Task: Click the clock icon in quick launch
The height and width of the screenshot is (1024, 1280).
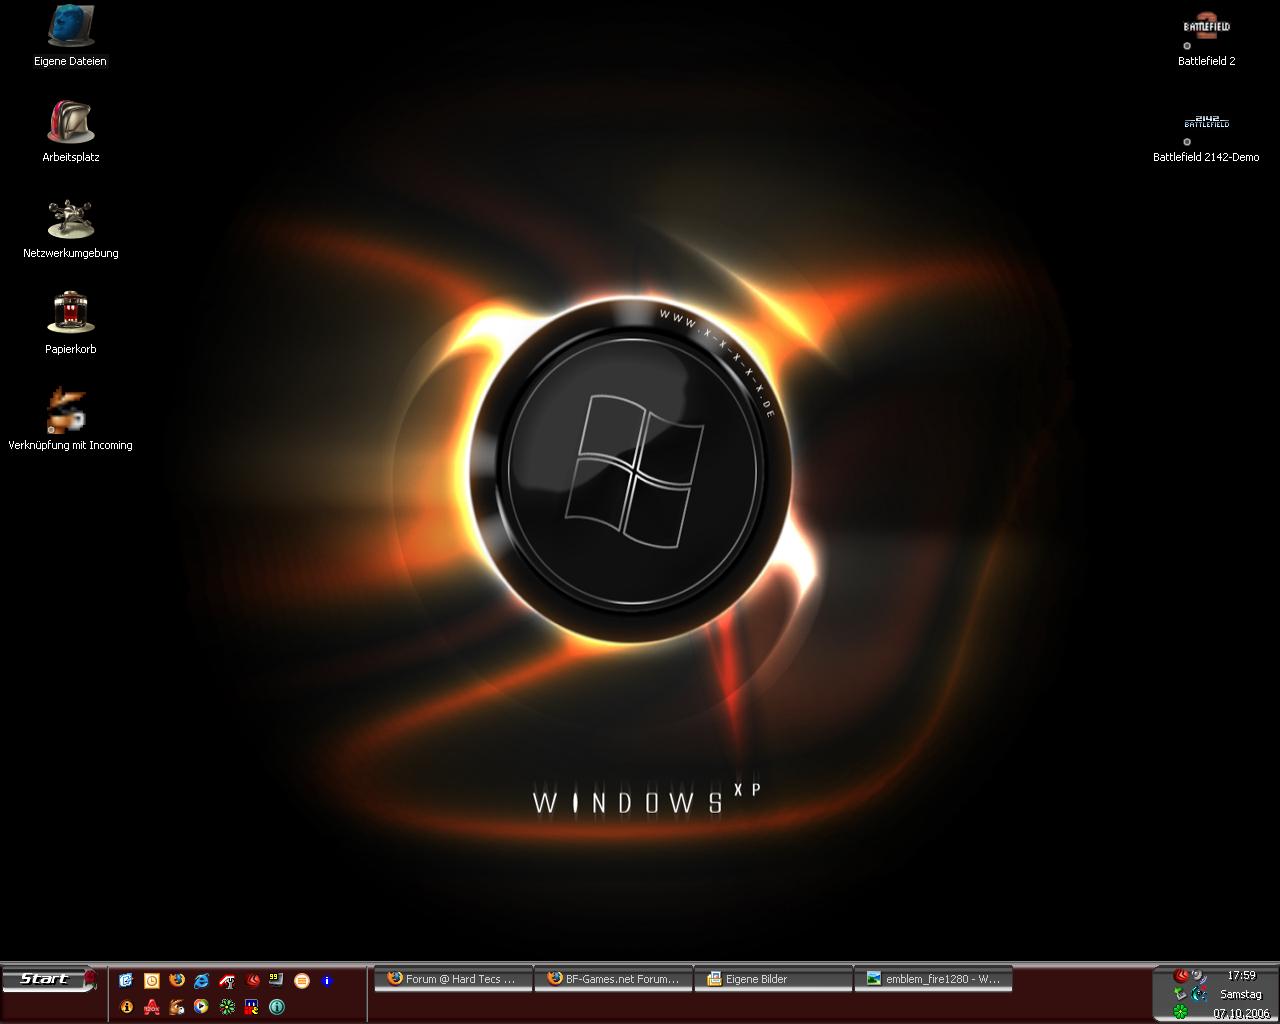Action: (152, 981)
